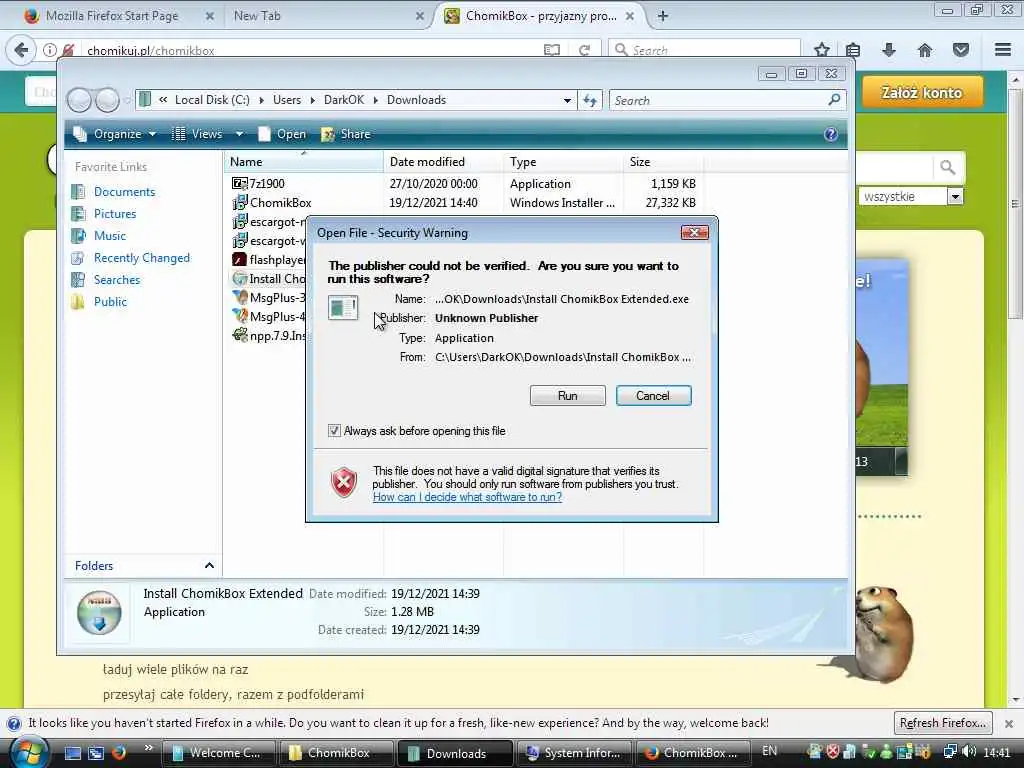Switch to System Information taskbar item
The image size is (1024, 768).
pyautogui.click(x=573, y=754)
